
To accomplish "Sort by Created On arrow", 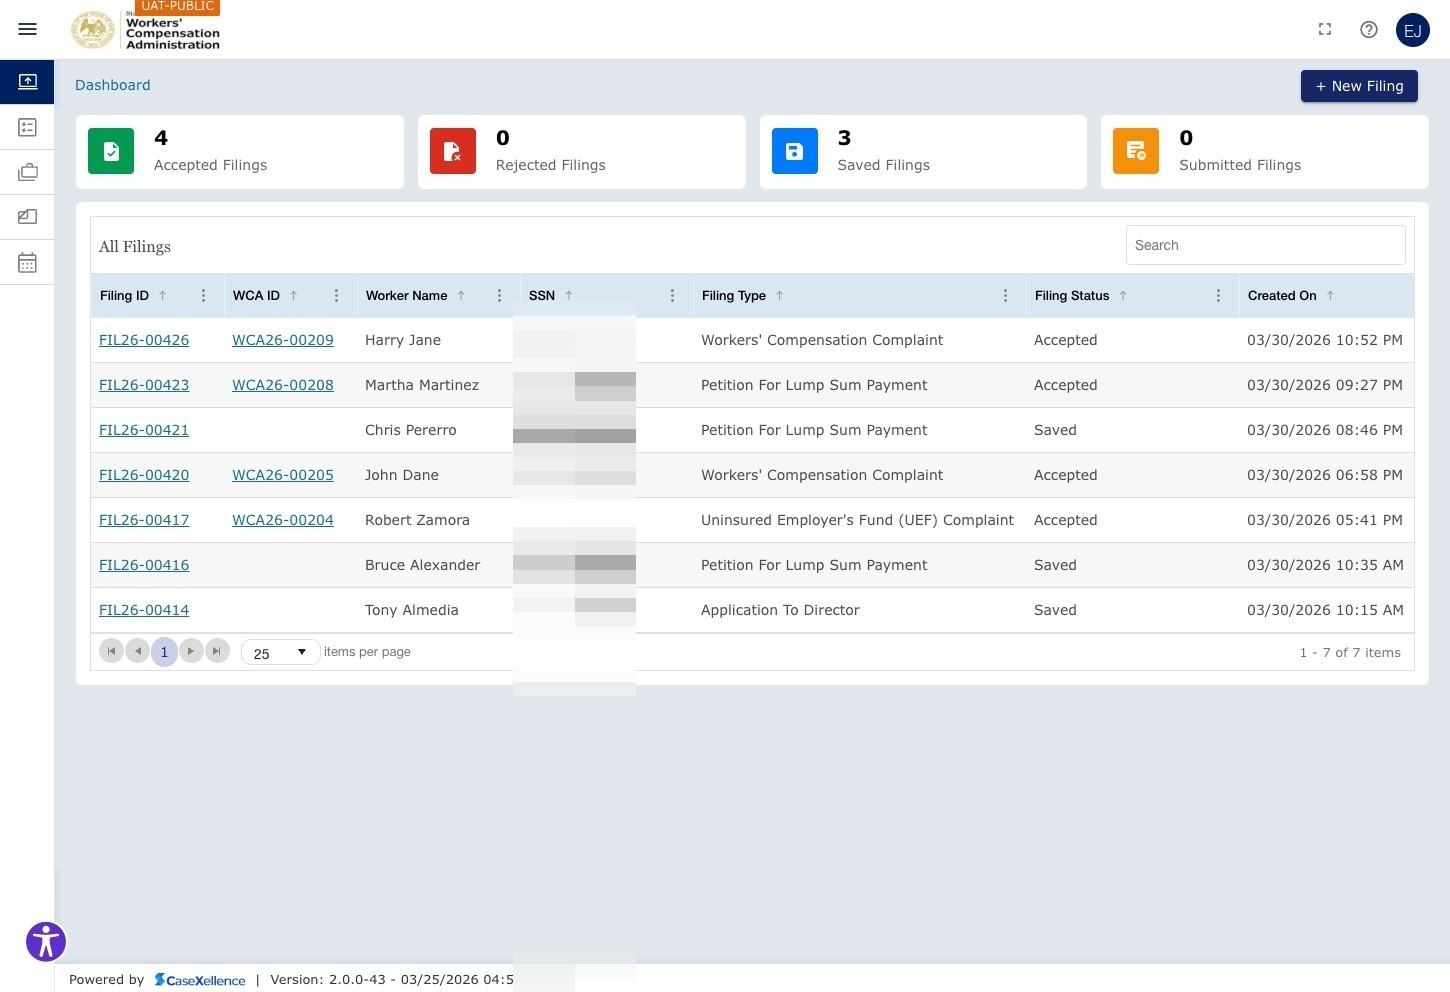I will pyautogui.click(x=1330, y=296).
